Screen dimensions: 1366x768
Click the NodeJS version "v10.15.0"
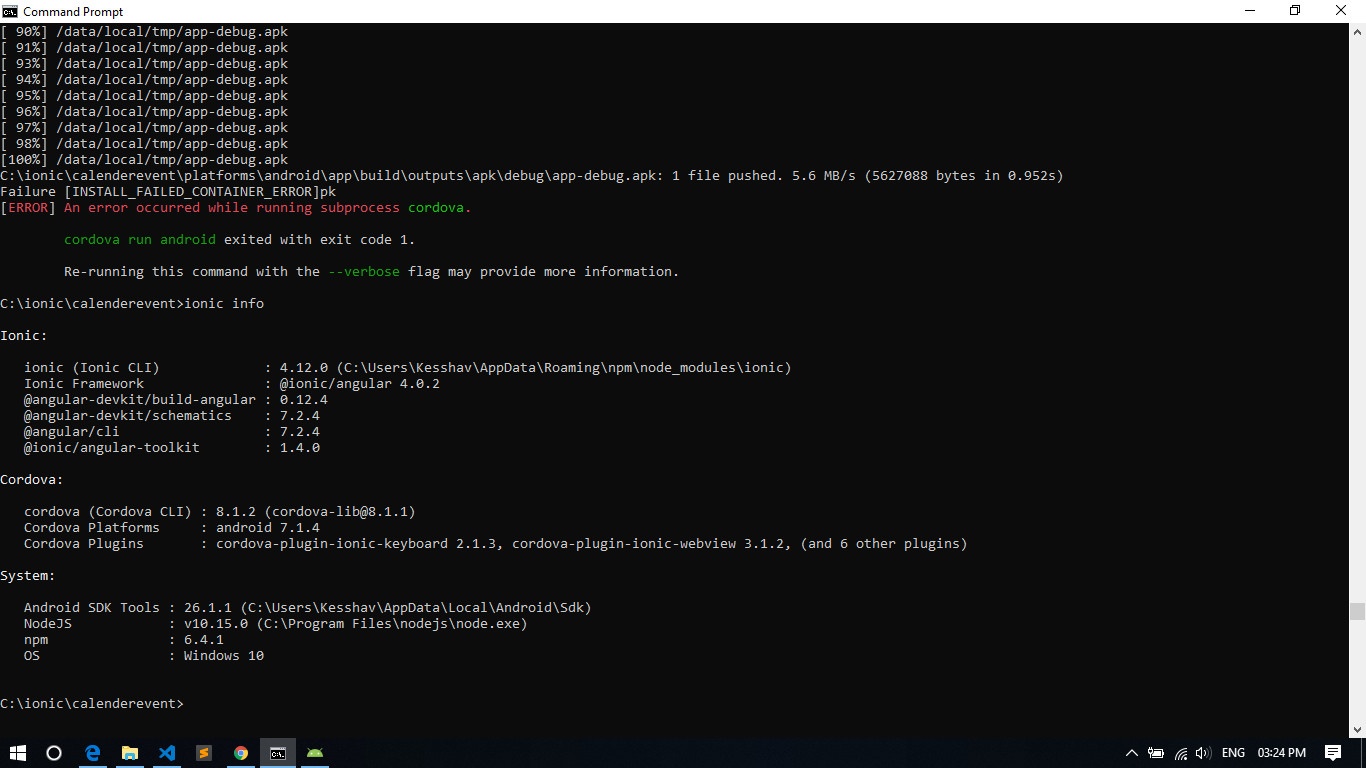pyautogui.click(x=216, y=624)
